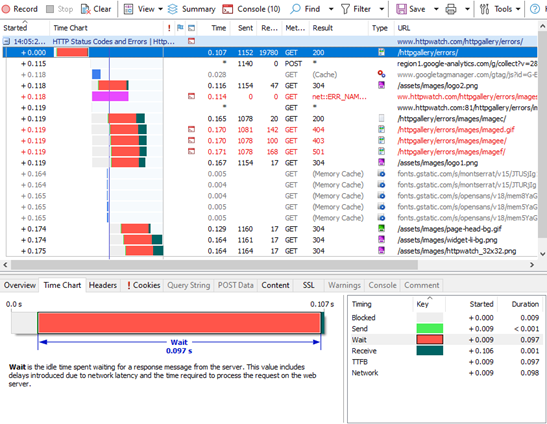Open the SSL tab
547x424 pixels.
[308, 285]
